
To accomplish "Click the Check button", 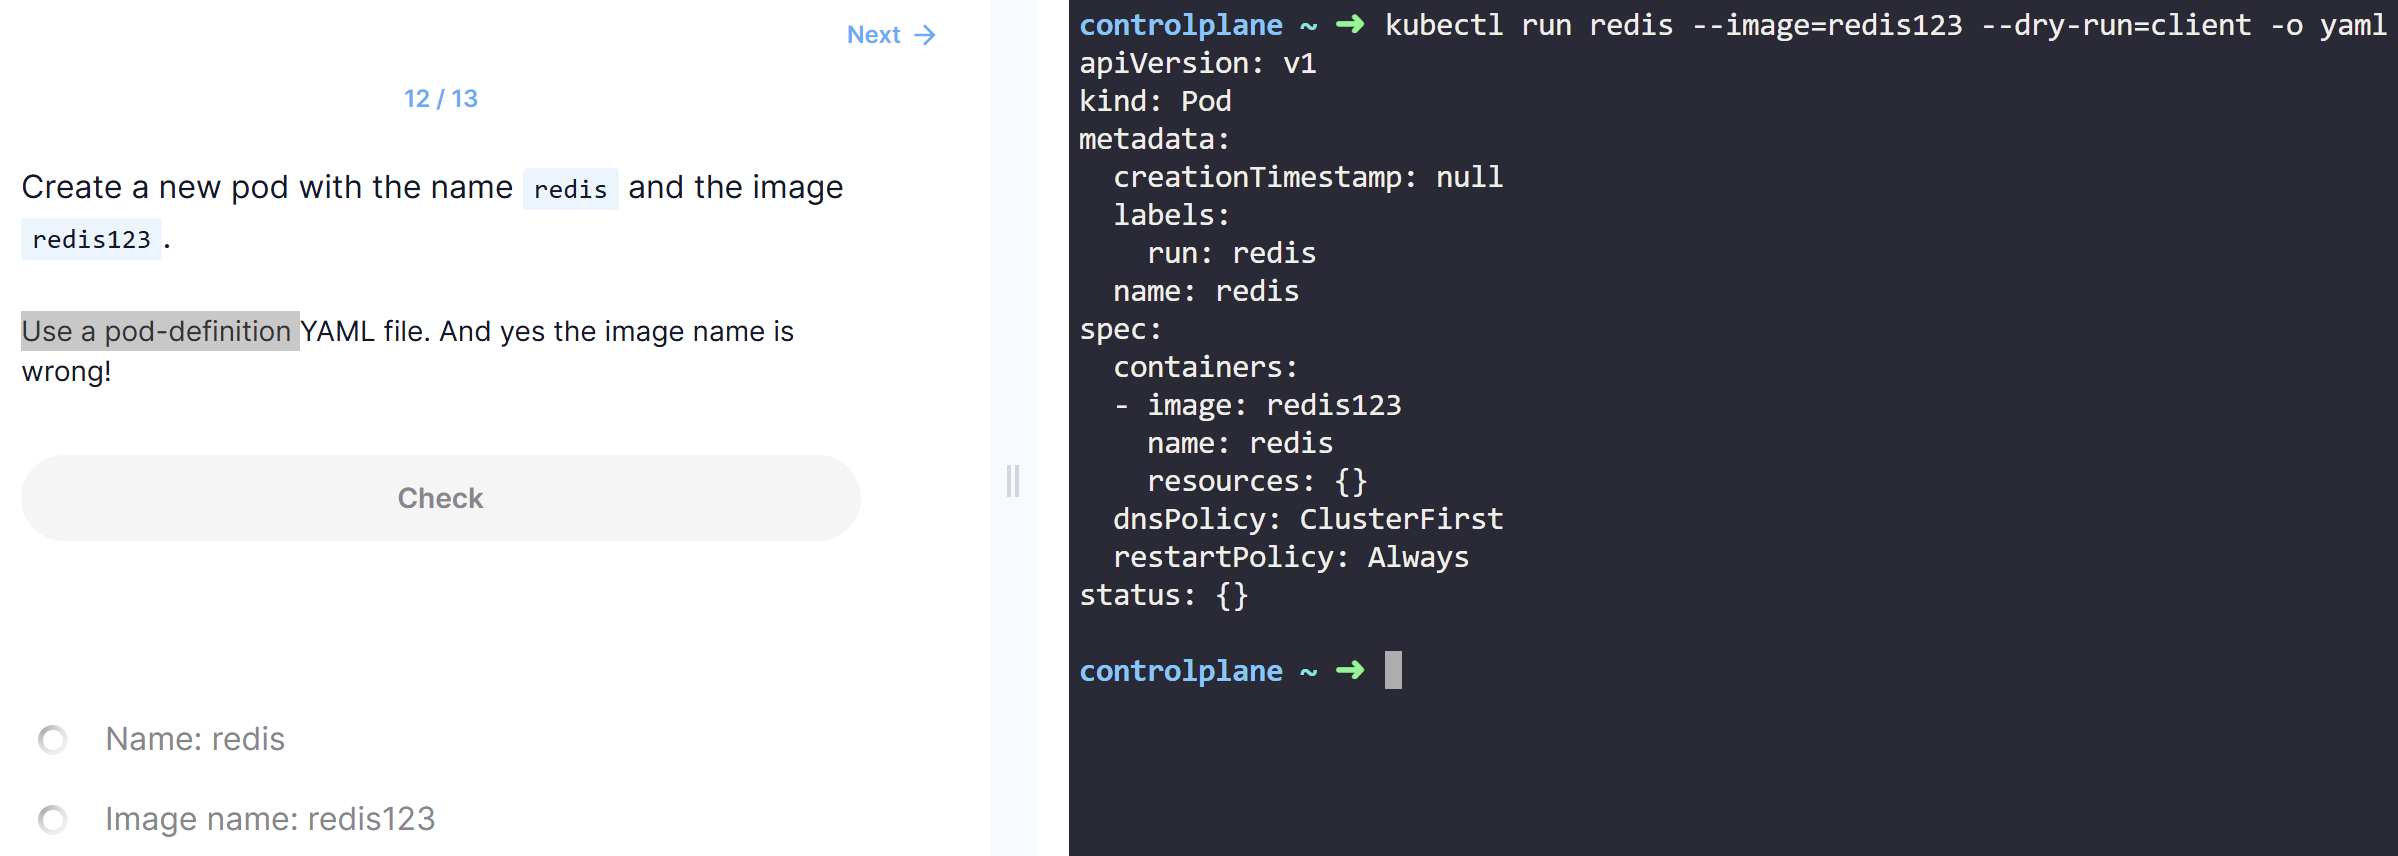I will [440, 498].
